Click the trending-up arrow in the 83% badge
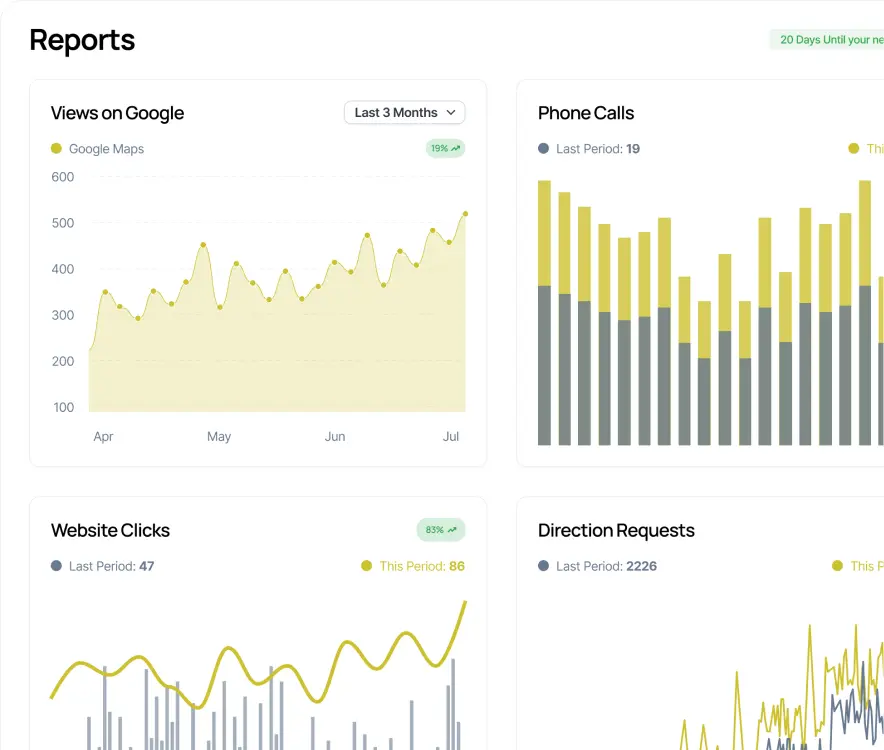This screenshot has height=750, width=884. tap(452, 530)
